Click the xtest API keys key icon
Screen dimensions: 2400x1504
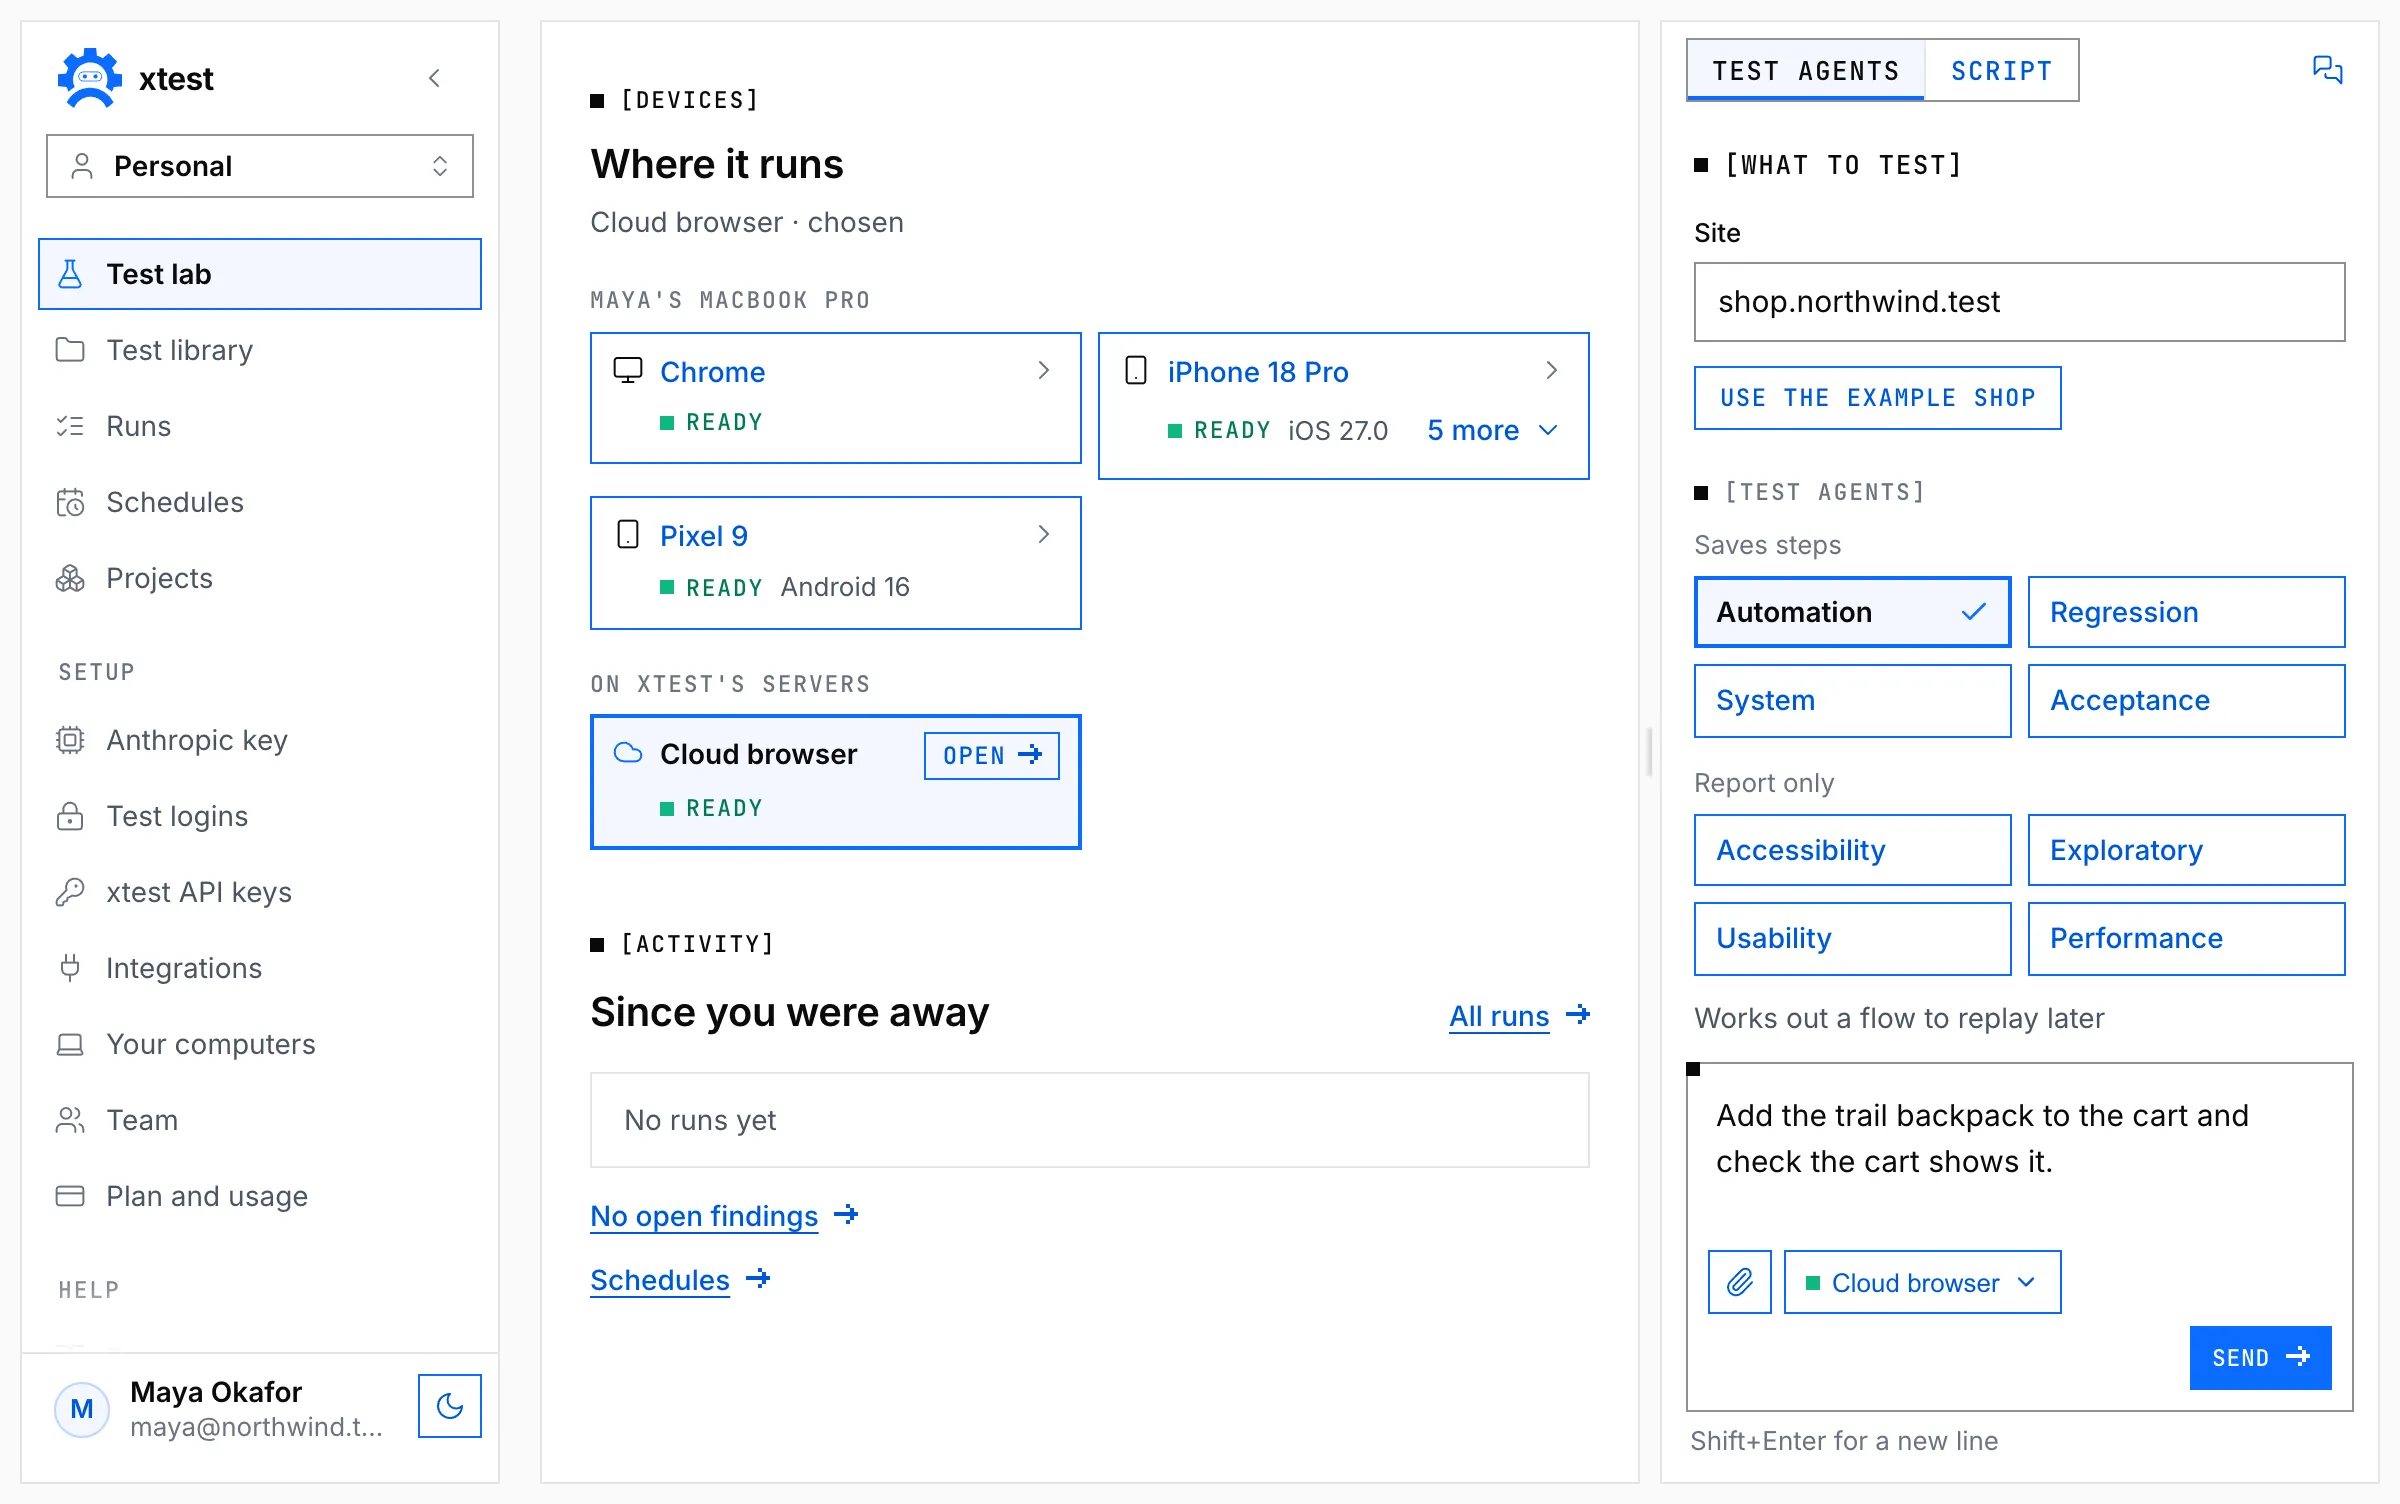tap(70, 892)
